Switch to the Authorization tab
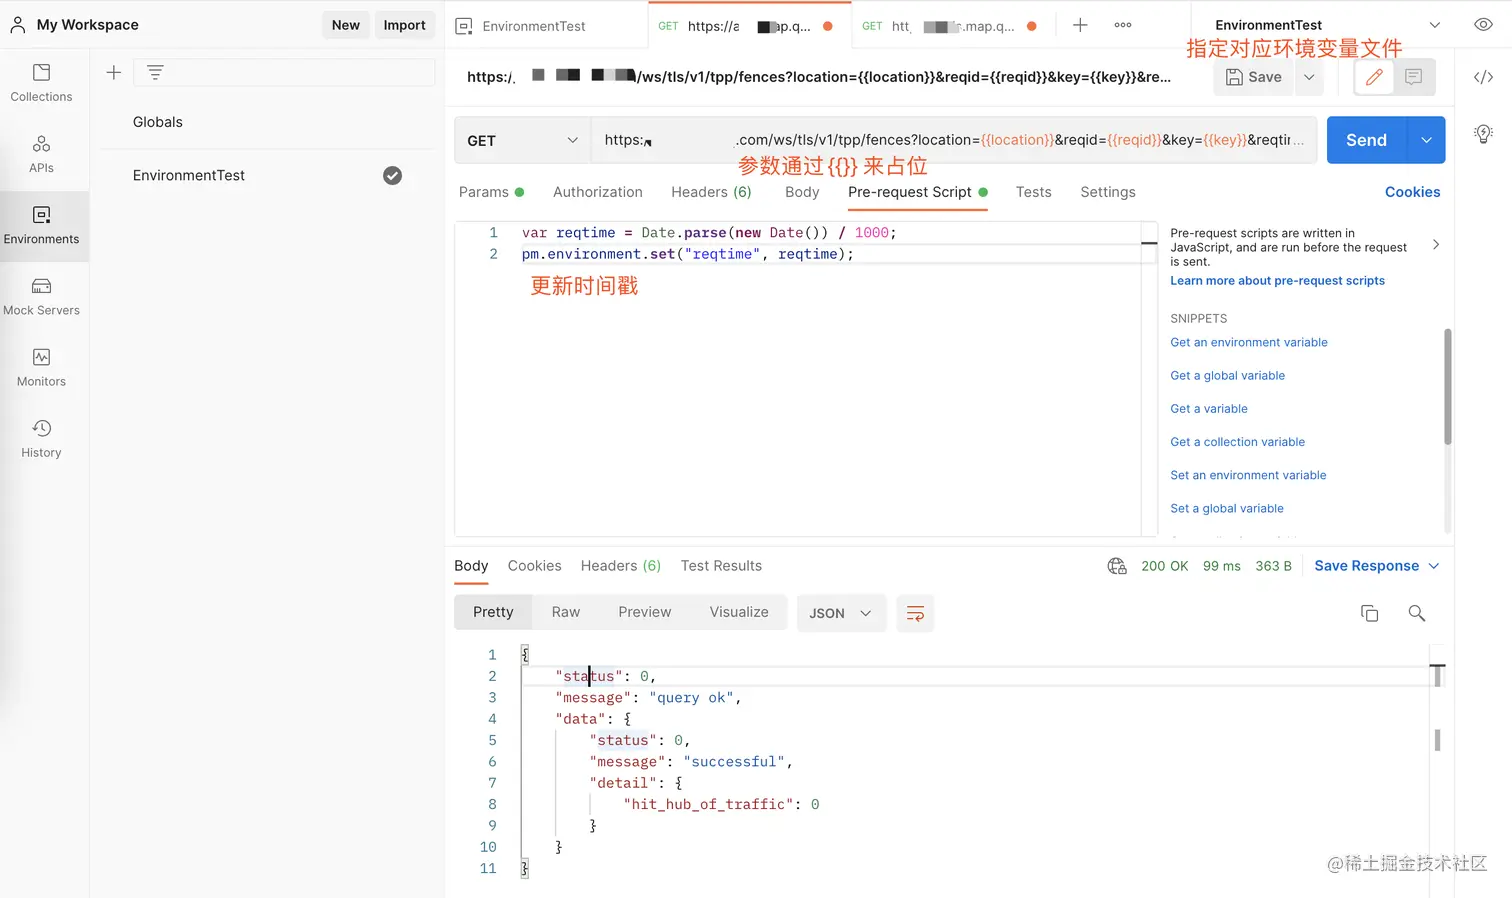Viewport: 1512px width, 898px height. click(598, 192)
